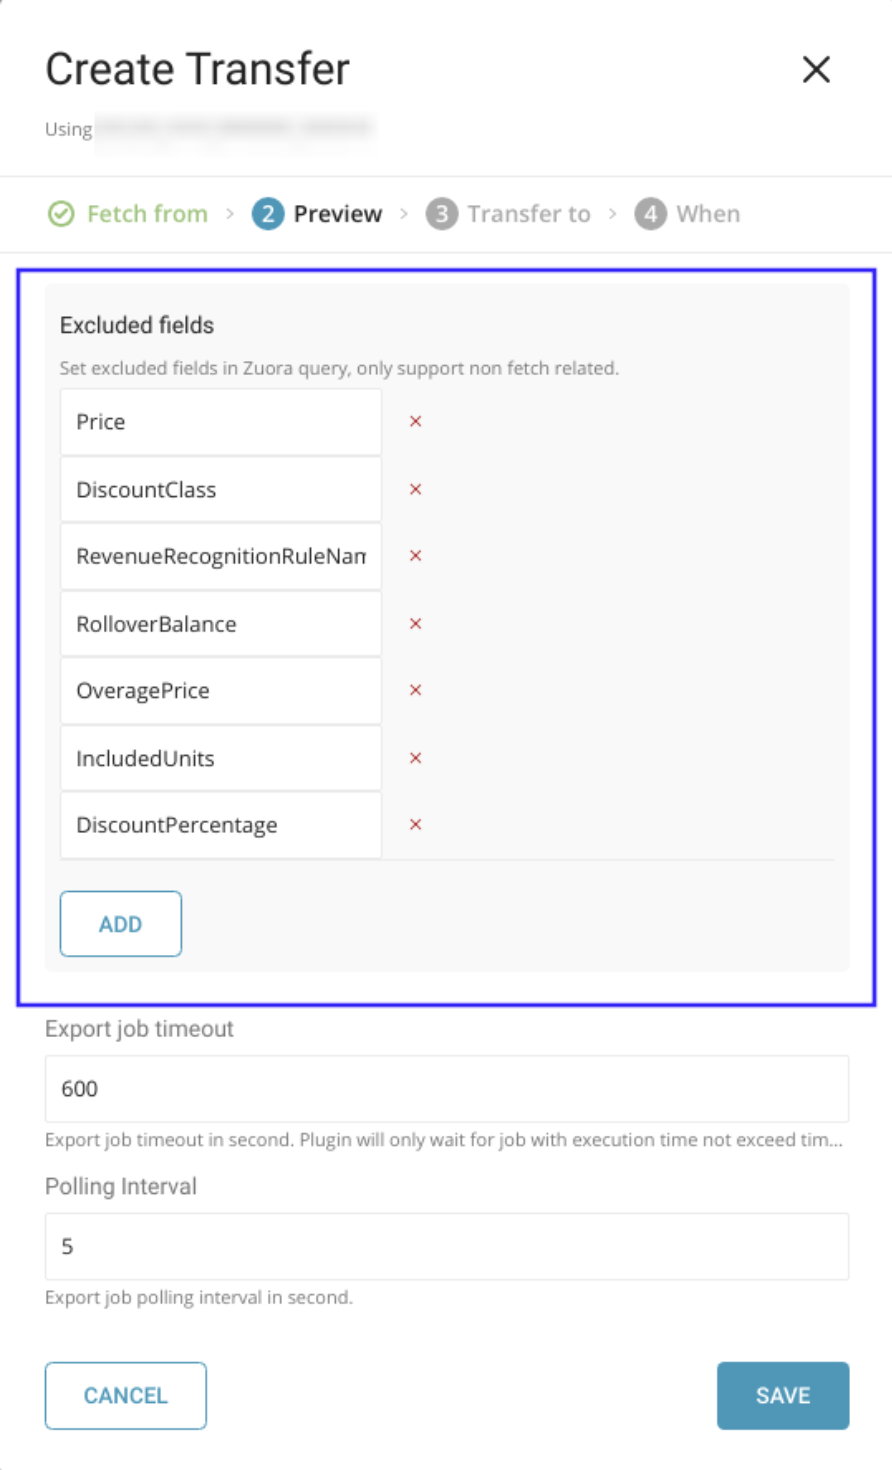This screenshot has height=1470, width=892.
Task: Delete the RolloverBalance excluded field
Action: pyautogui.click(x=415, y=624)
